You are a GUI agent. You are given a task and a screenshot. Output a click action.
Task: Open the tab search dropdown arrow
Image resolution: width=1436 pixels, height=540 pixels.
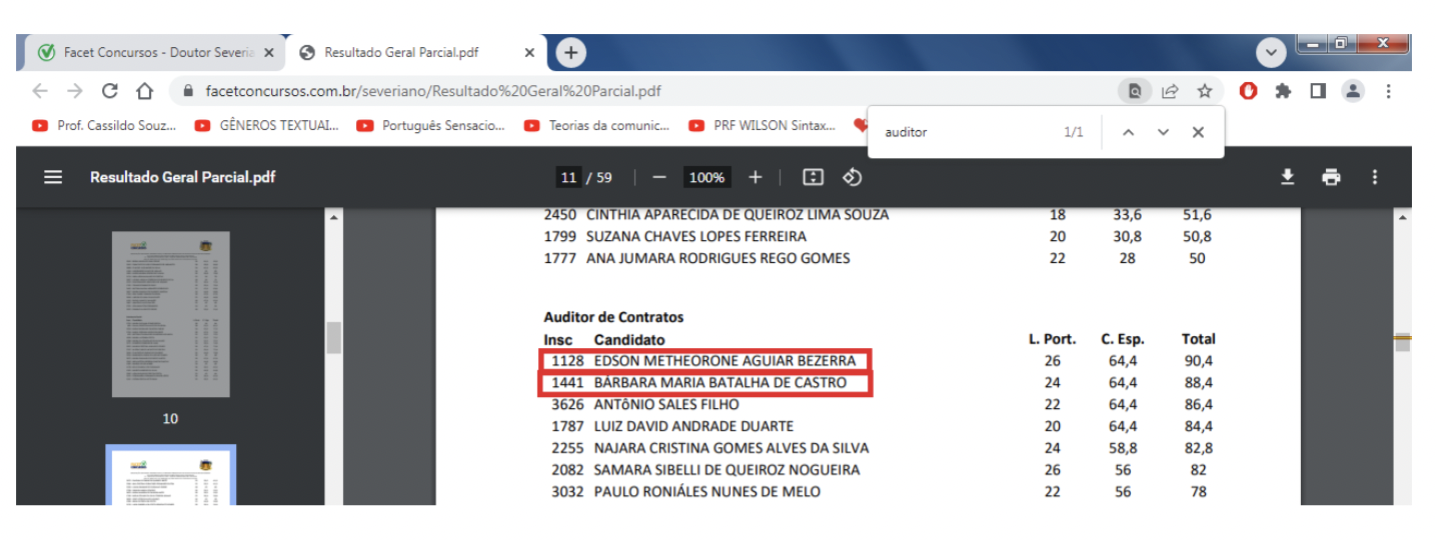tap(1271, 52)
